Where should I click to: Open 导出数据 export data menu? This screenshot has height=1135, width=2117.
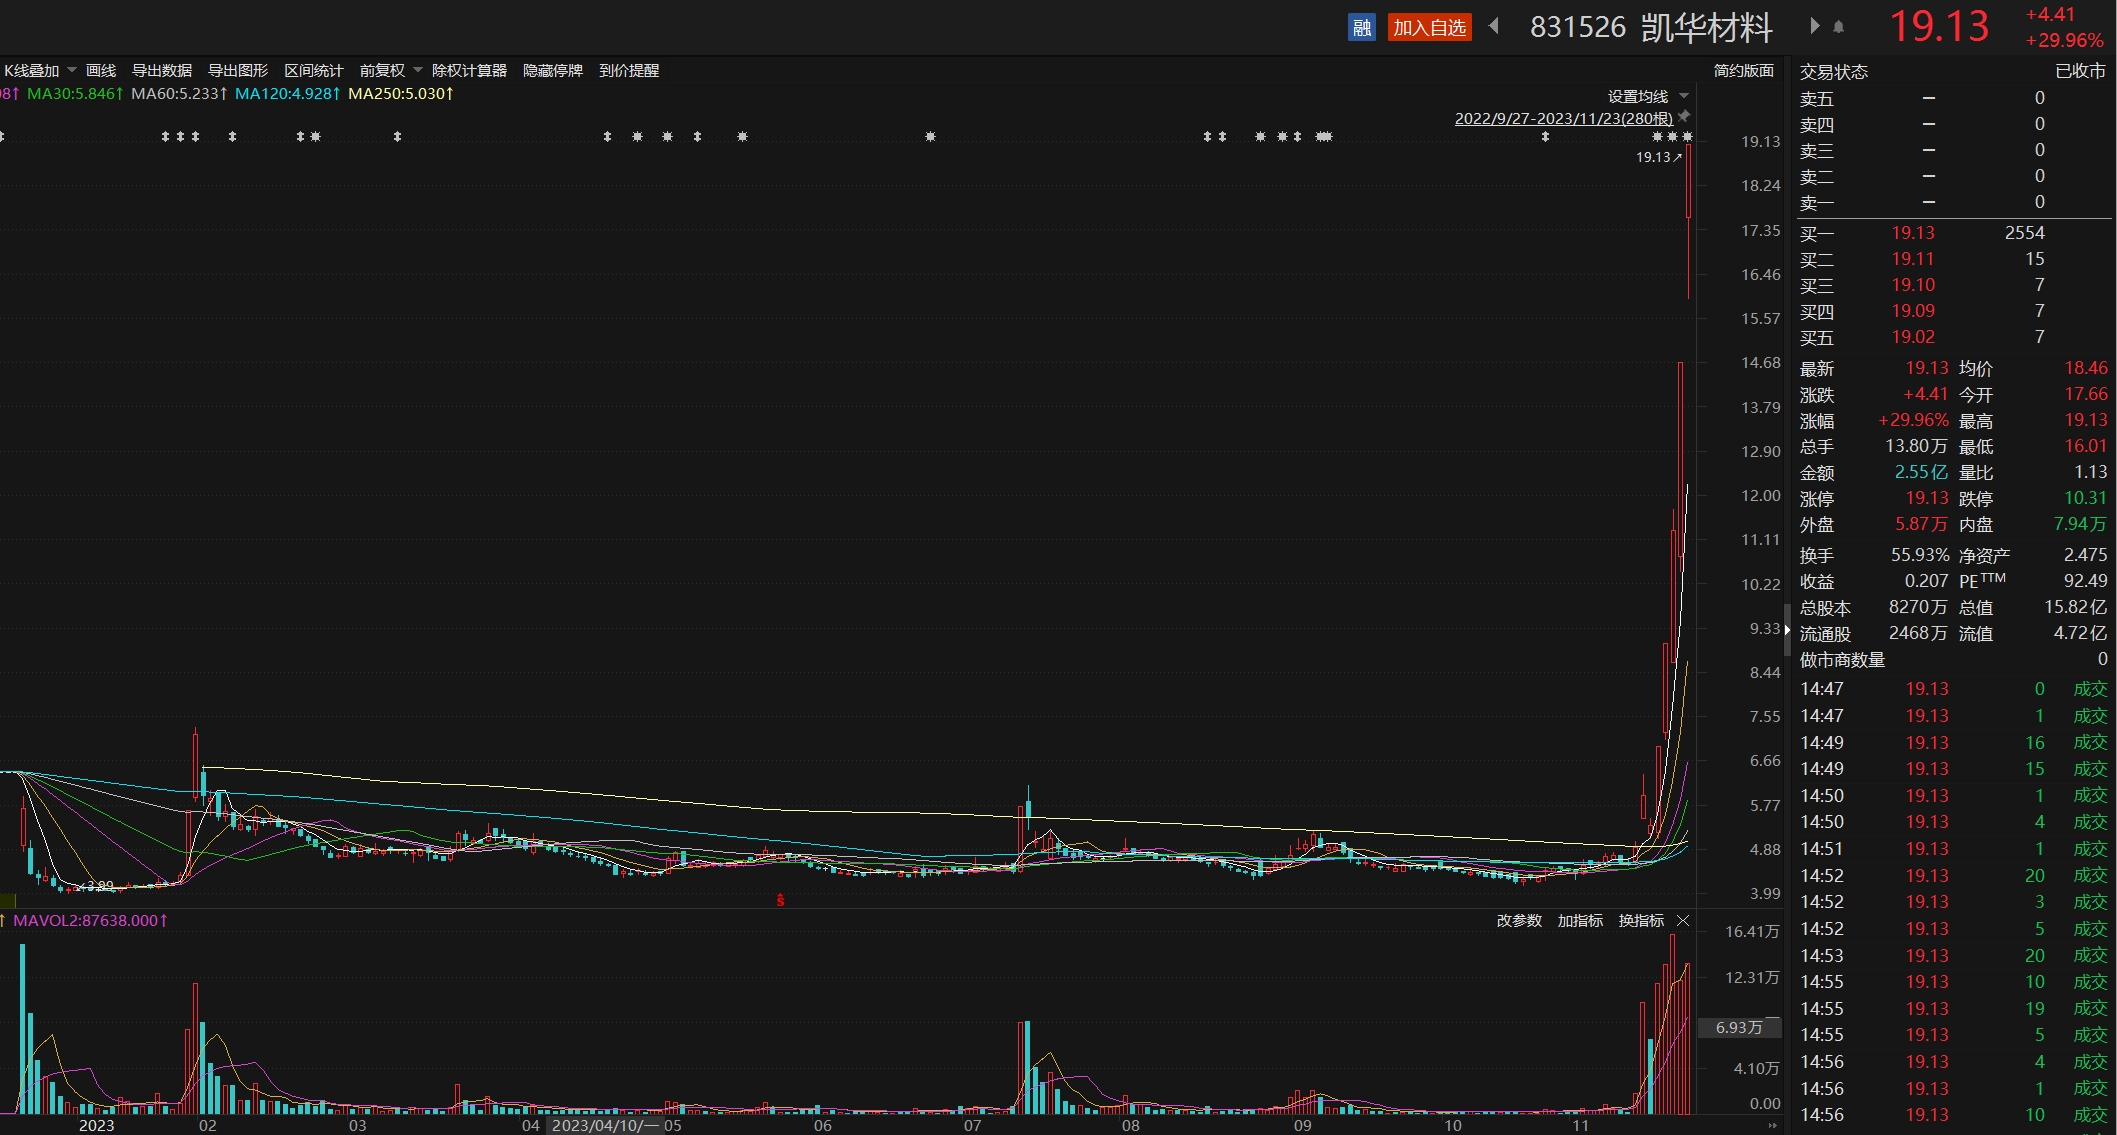(x=161, y=70)
